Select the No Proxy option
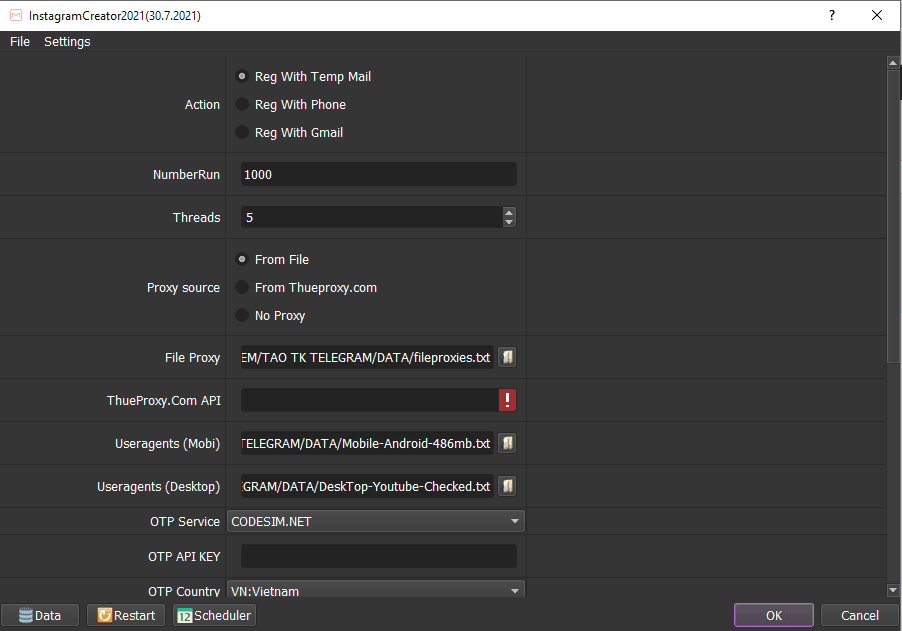Viewport: 902px width, 631px height. click(242, 315)
